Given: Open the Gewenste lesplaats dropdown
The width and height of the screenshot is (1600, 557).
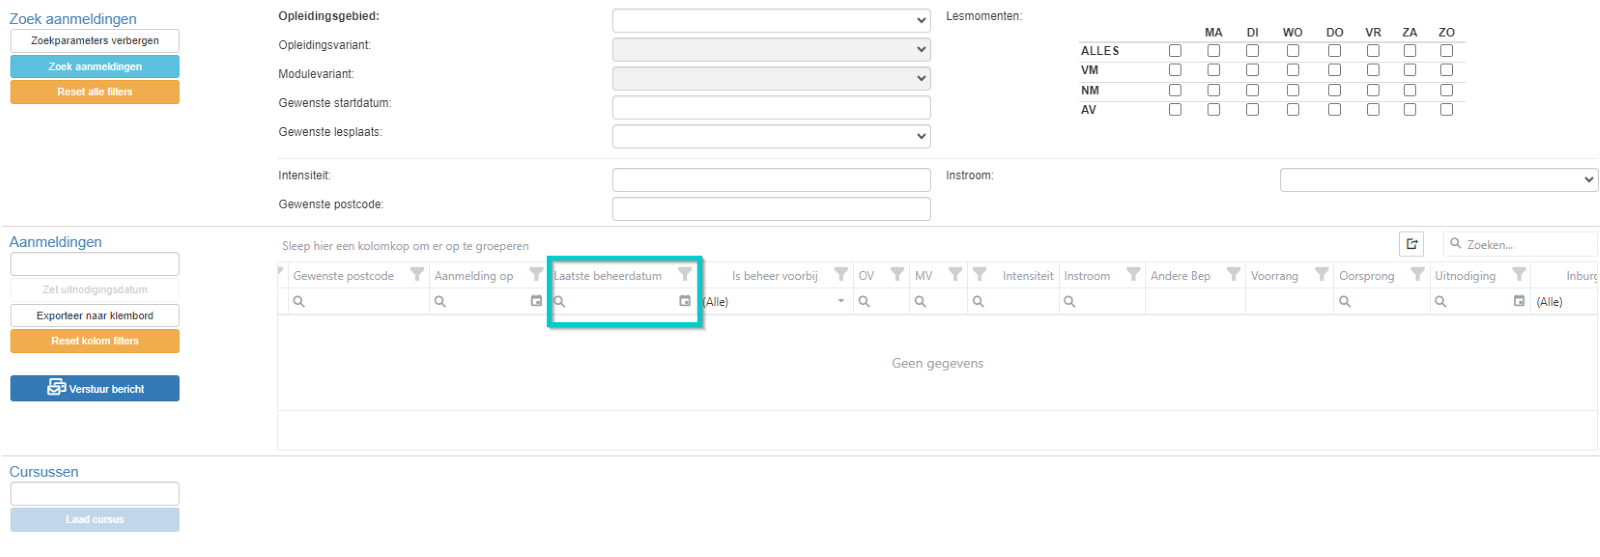Looking at the screenshot, I should pyautogui.click(x=771, y=136).
